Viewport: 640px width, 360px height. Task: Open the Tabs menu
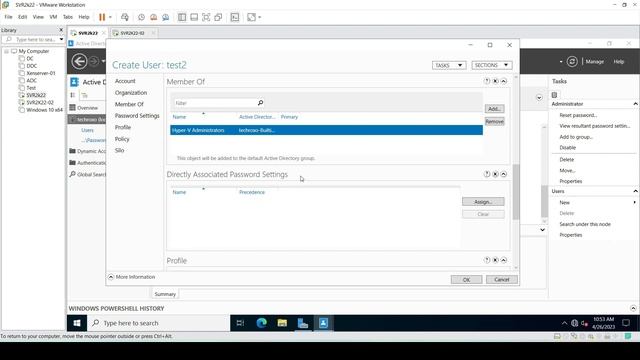(68, 17)
